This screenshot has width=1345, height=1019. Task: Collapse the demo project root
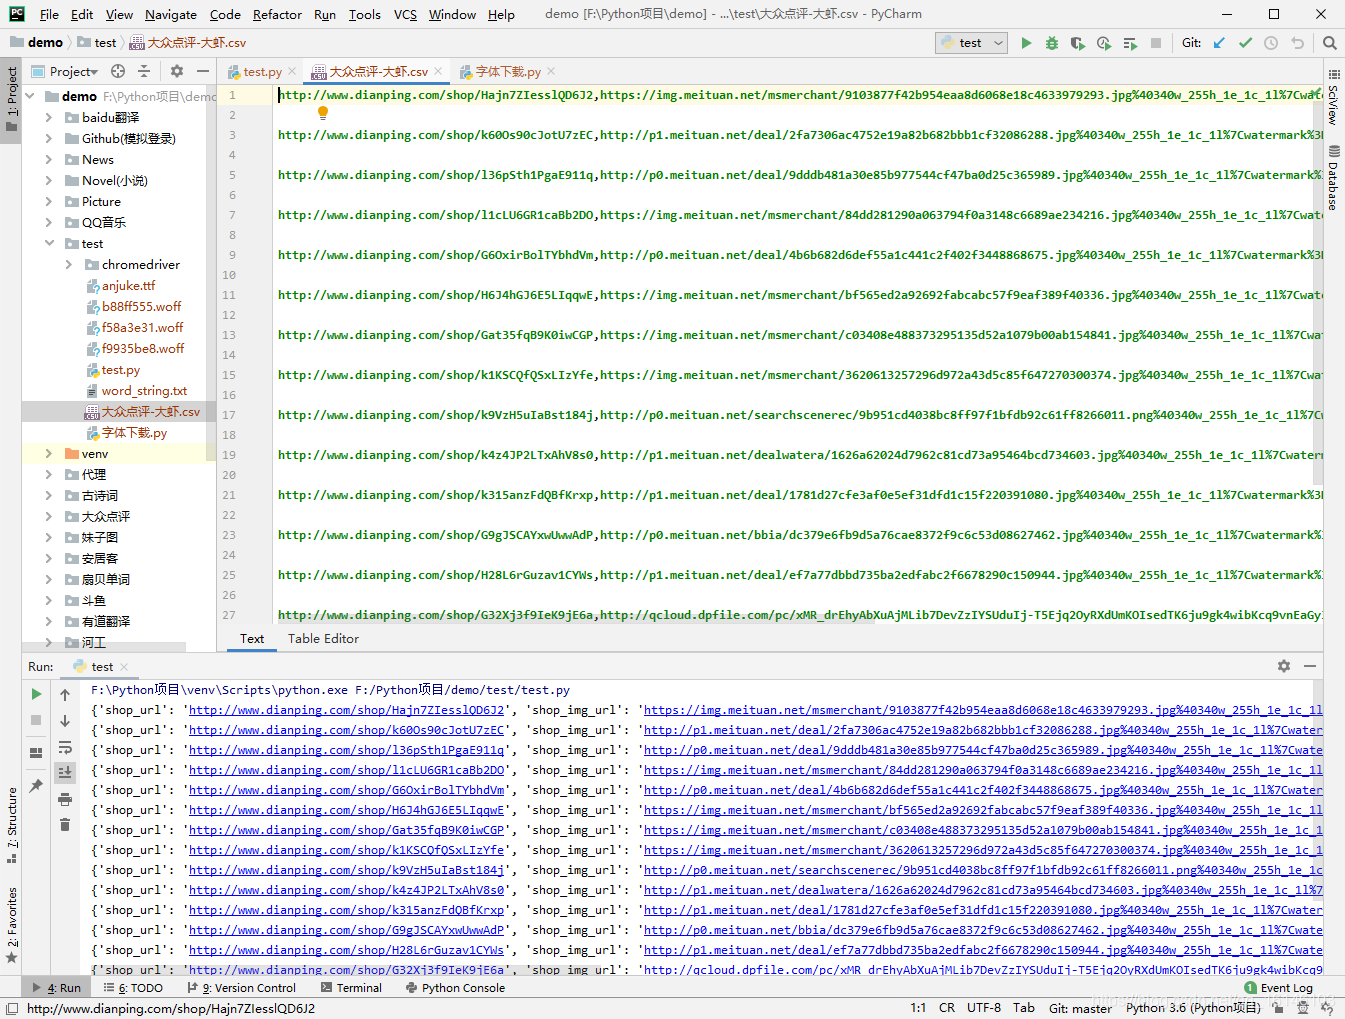click(x=30, y=96)
